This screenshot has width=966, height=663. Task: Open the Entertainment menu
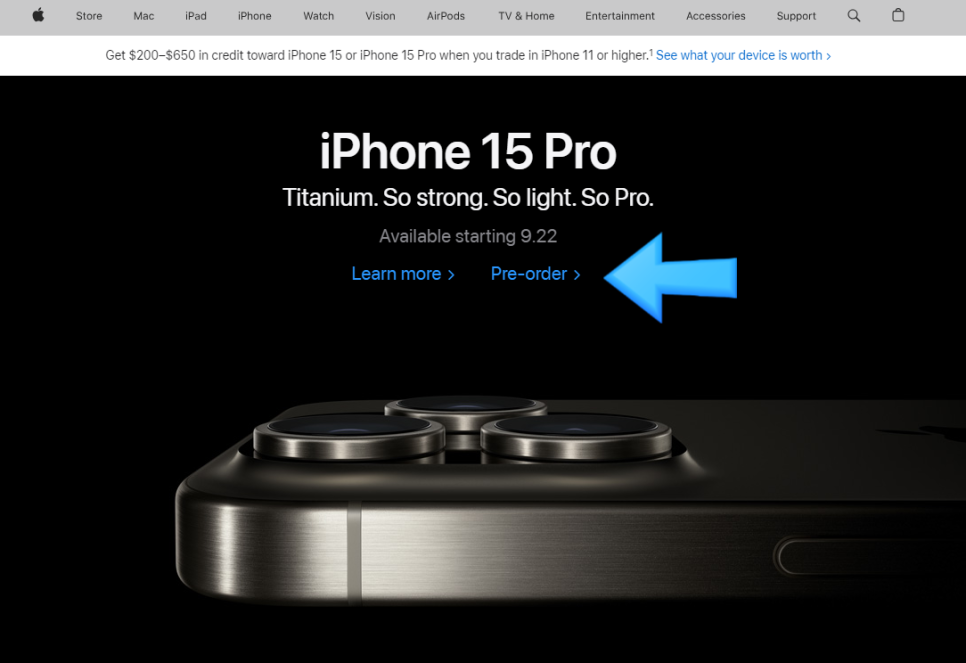pyautogui.click(x=620, y=16)
